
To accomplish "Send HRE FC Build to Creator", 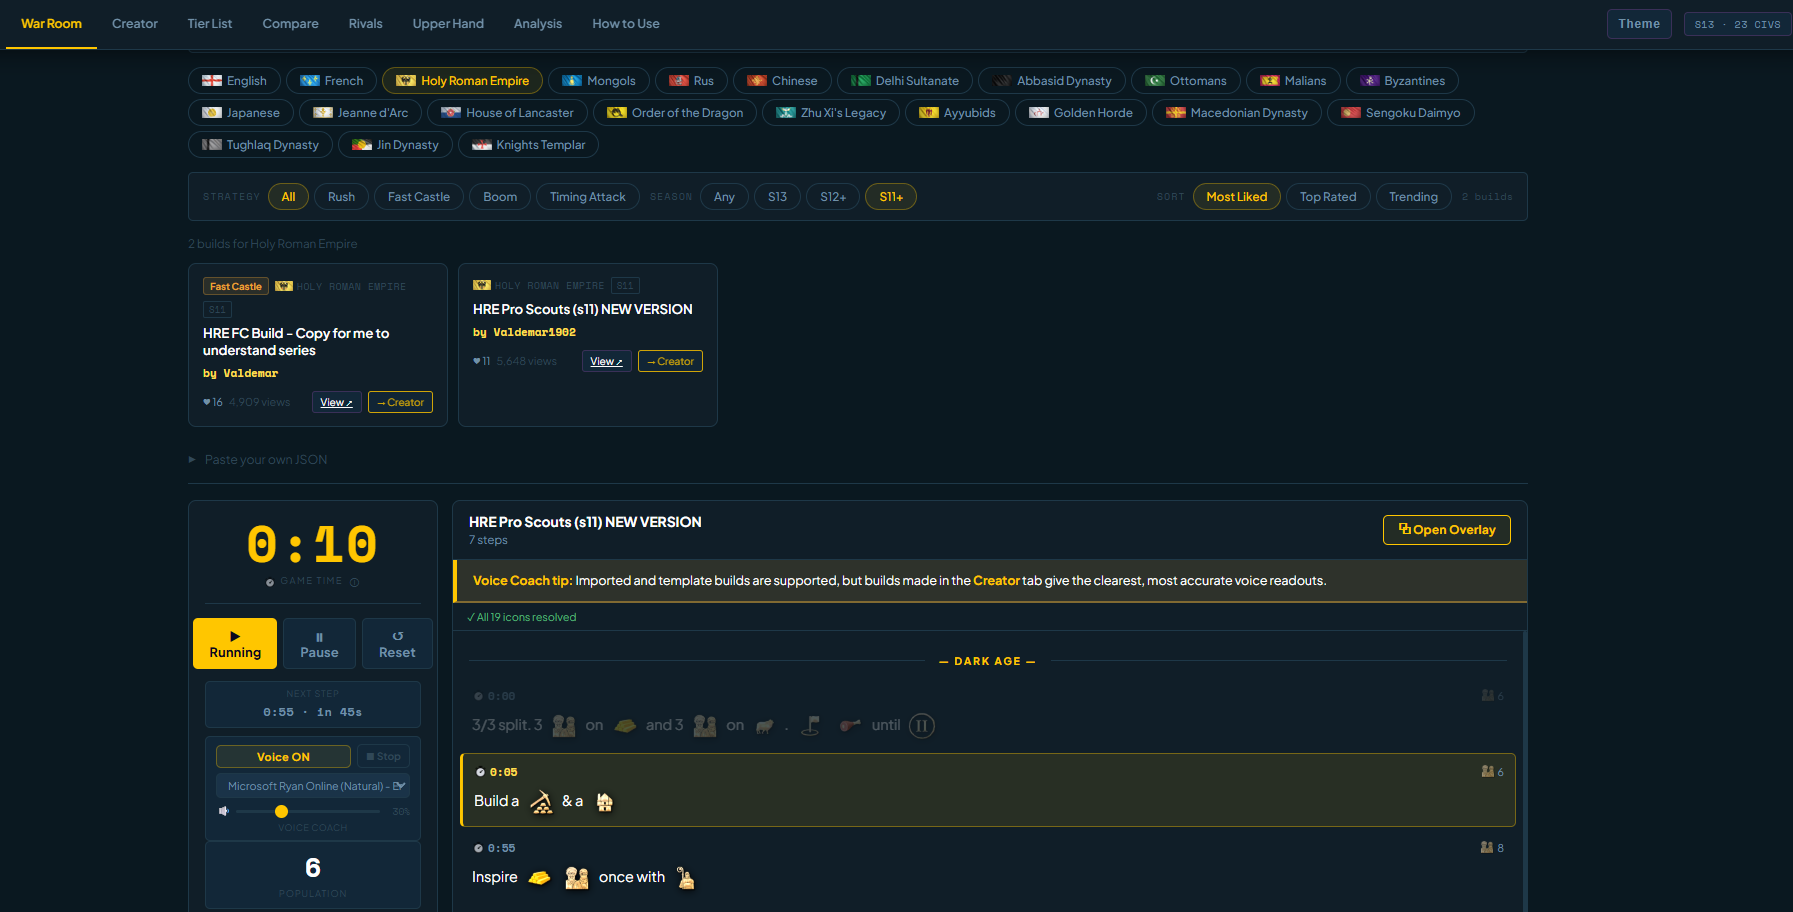I will tap(400, 402).
